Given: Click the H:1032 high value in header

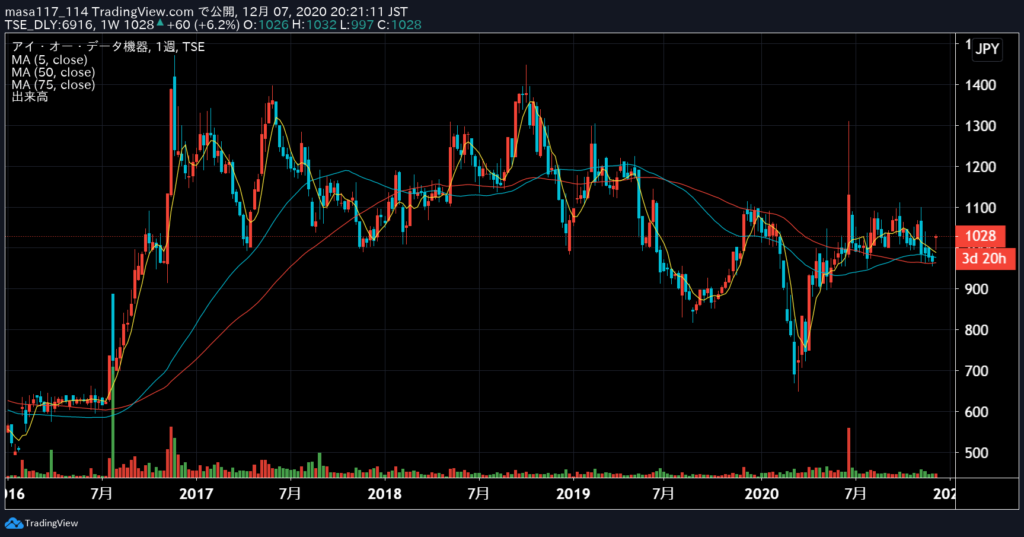Looking at the screenshot, I should 314,25.
